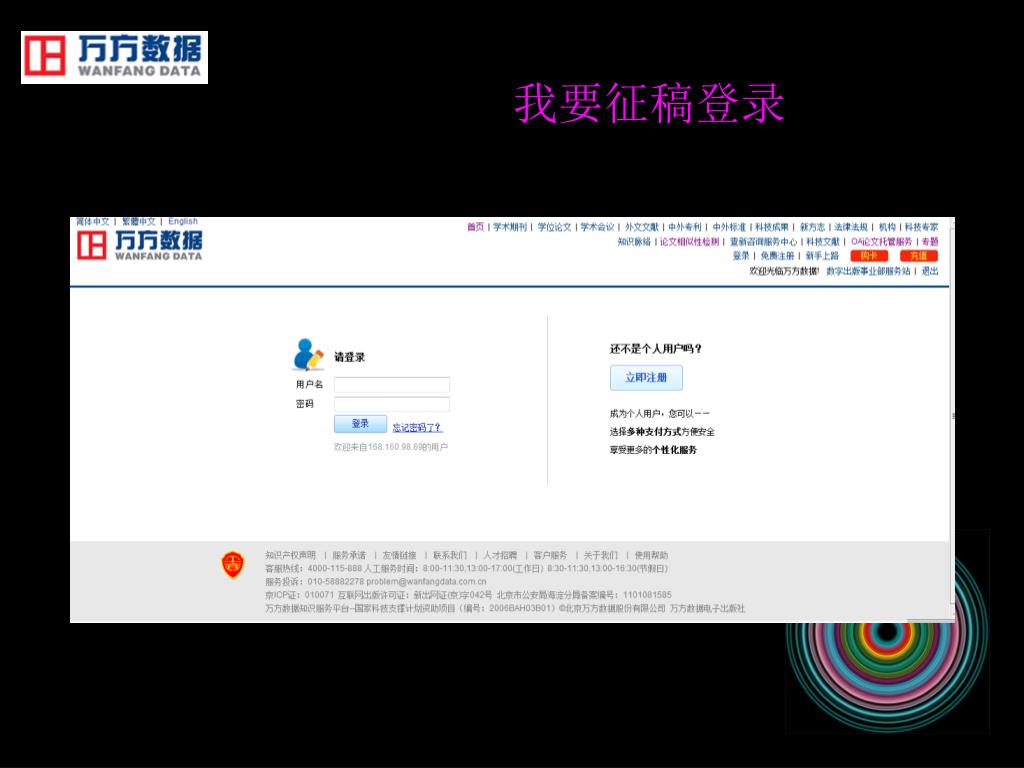The image size is (1024, 768).
Task: Open 机构 in the top navigation
Action: click(887, 227)
